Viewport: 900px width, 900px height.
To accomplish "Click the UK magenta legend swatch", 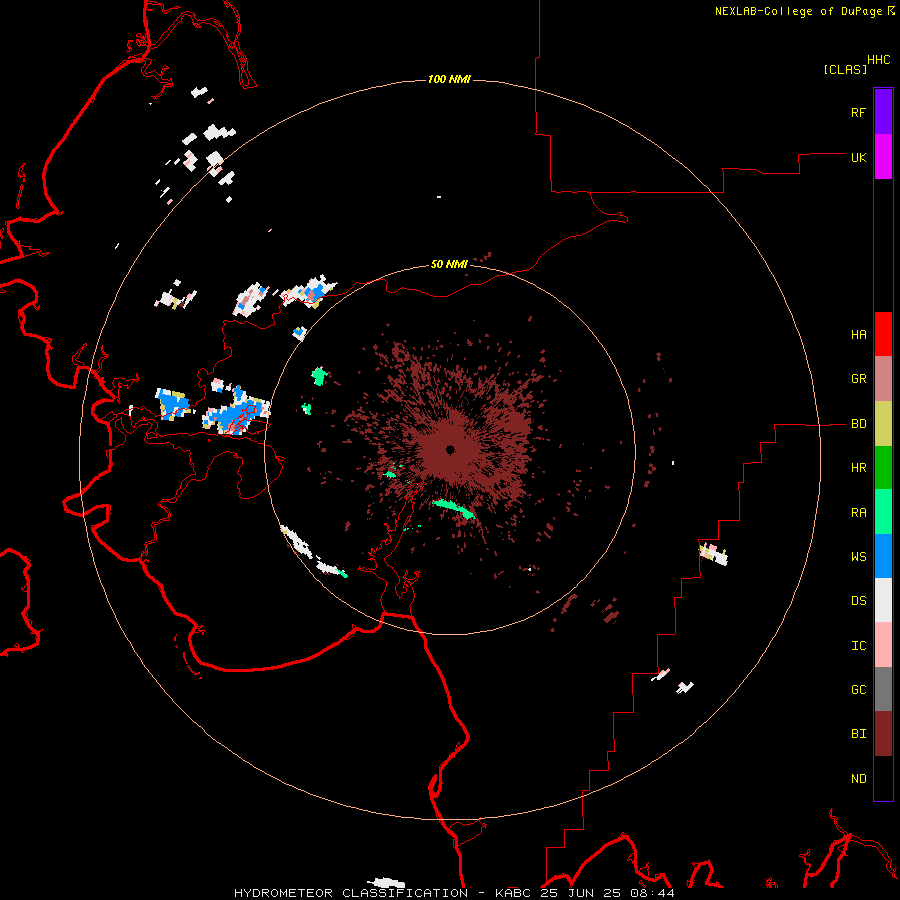I will [x=883, y=157].
